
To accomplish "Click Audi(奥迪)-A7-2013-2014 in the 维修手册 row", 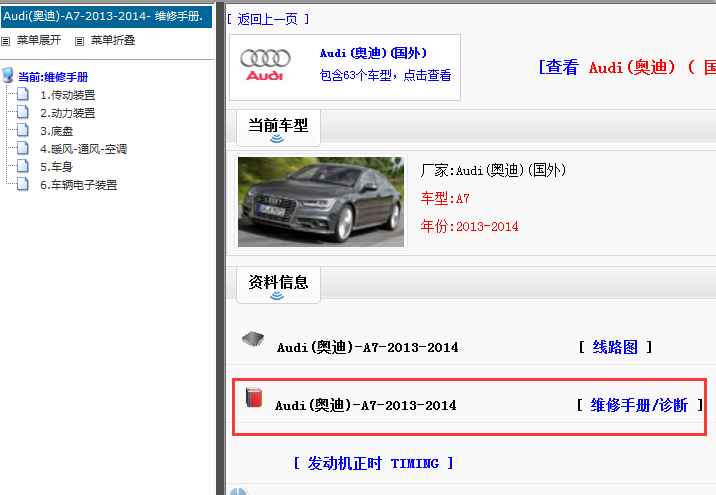I will [366, 405].
